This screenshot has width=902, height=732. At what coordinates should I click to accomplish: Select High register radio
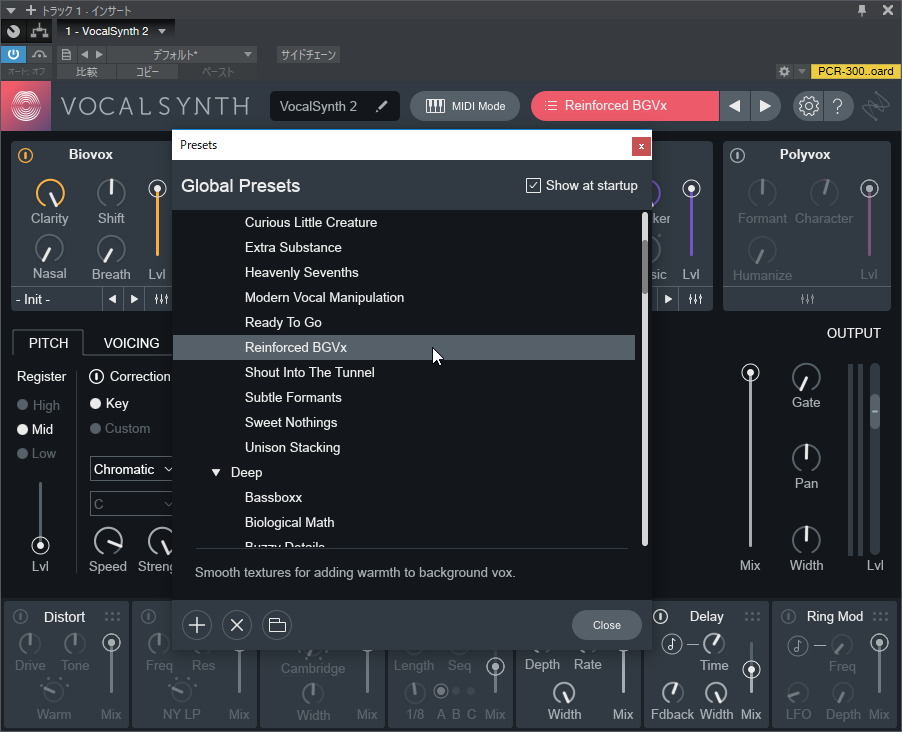pos(22,405)
